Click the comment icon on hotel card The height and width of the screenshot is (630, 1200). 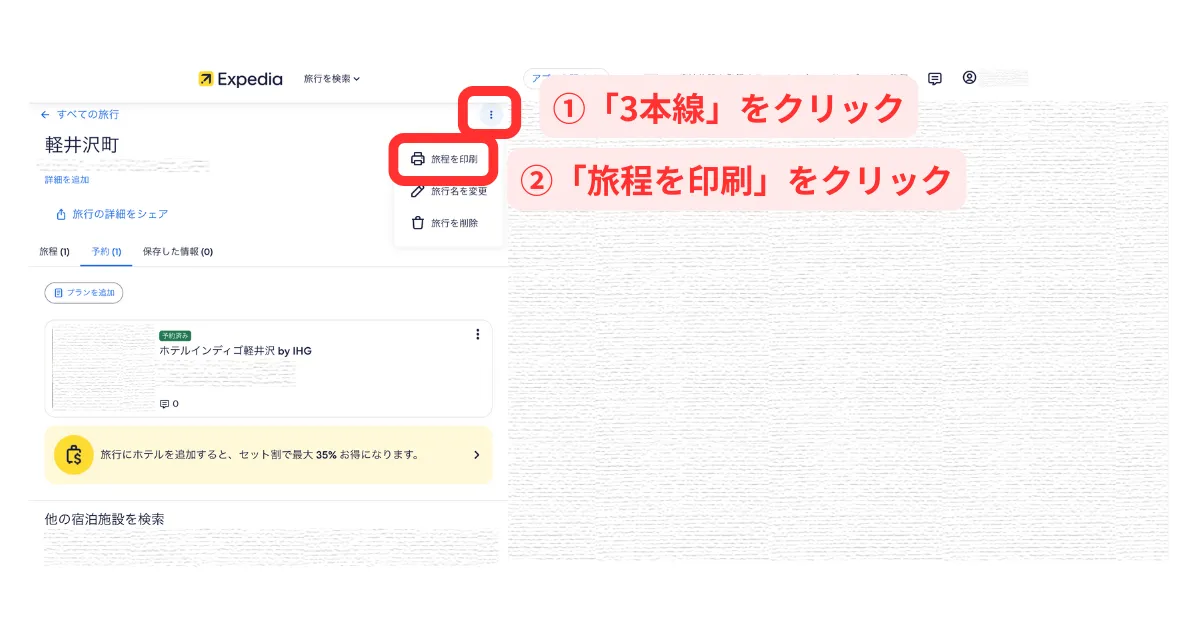[165, 404]
